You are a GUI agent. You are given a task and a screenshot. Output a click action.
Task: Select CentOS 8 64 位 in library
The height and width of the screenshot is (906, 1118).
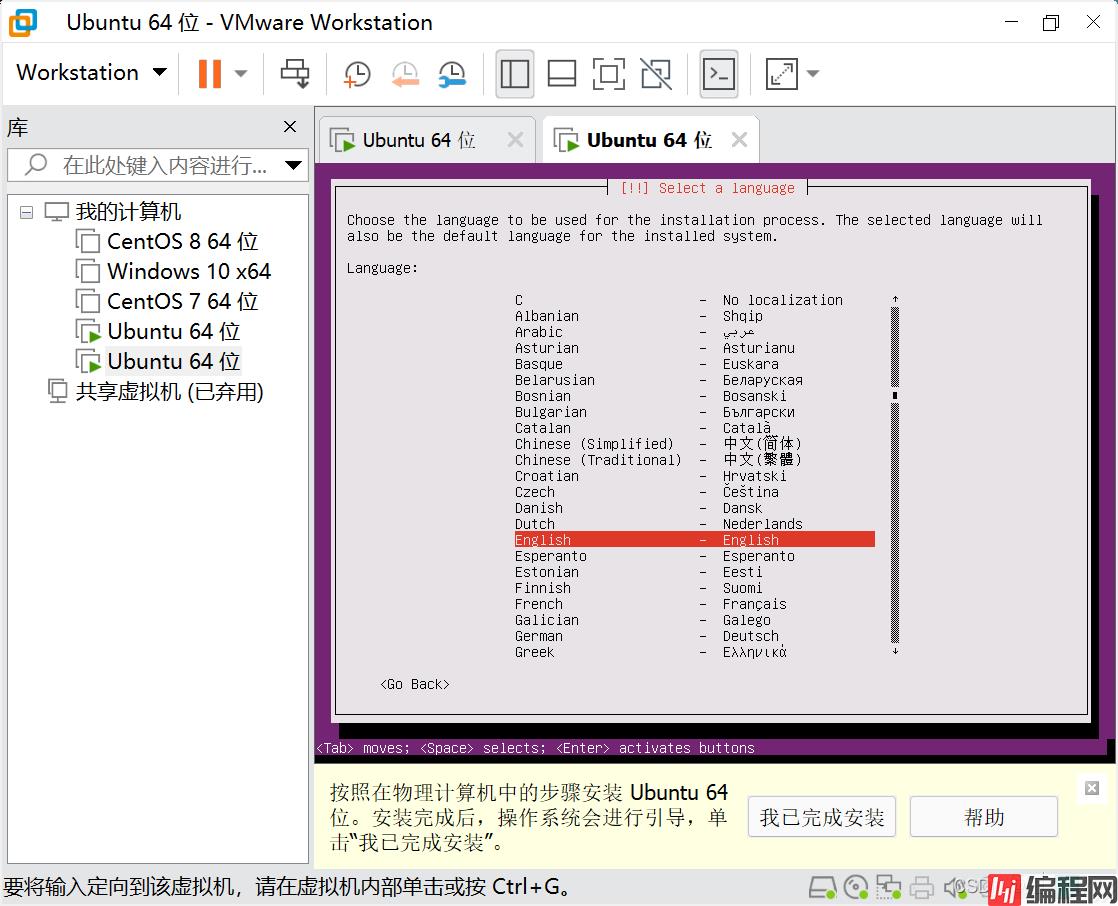[x=182, y=242]
